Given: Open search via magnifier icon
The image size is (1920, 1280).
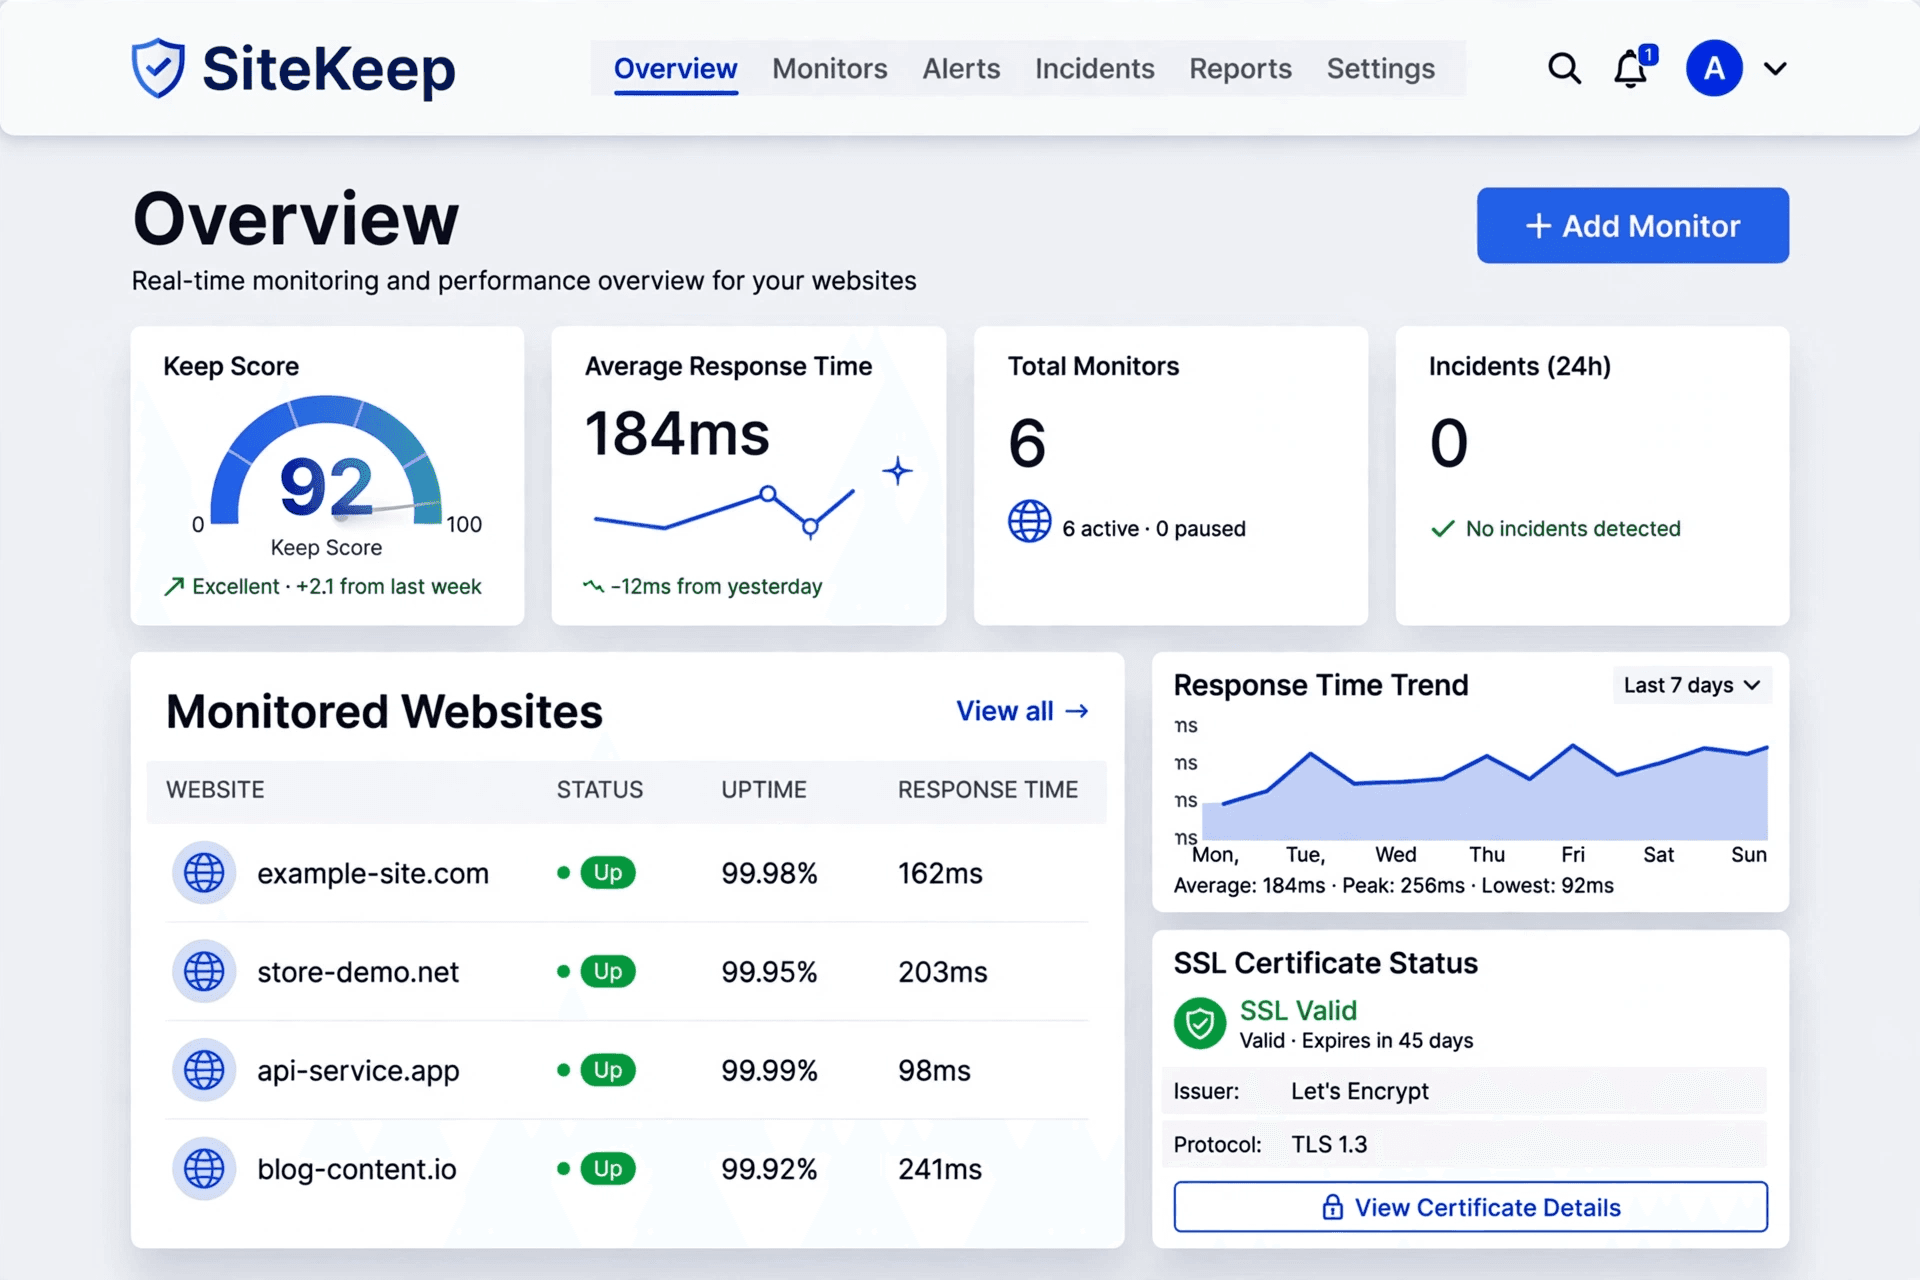Looking at the screenshot, I should click(x=1564, y=68).
